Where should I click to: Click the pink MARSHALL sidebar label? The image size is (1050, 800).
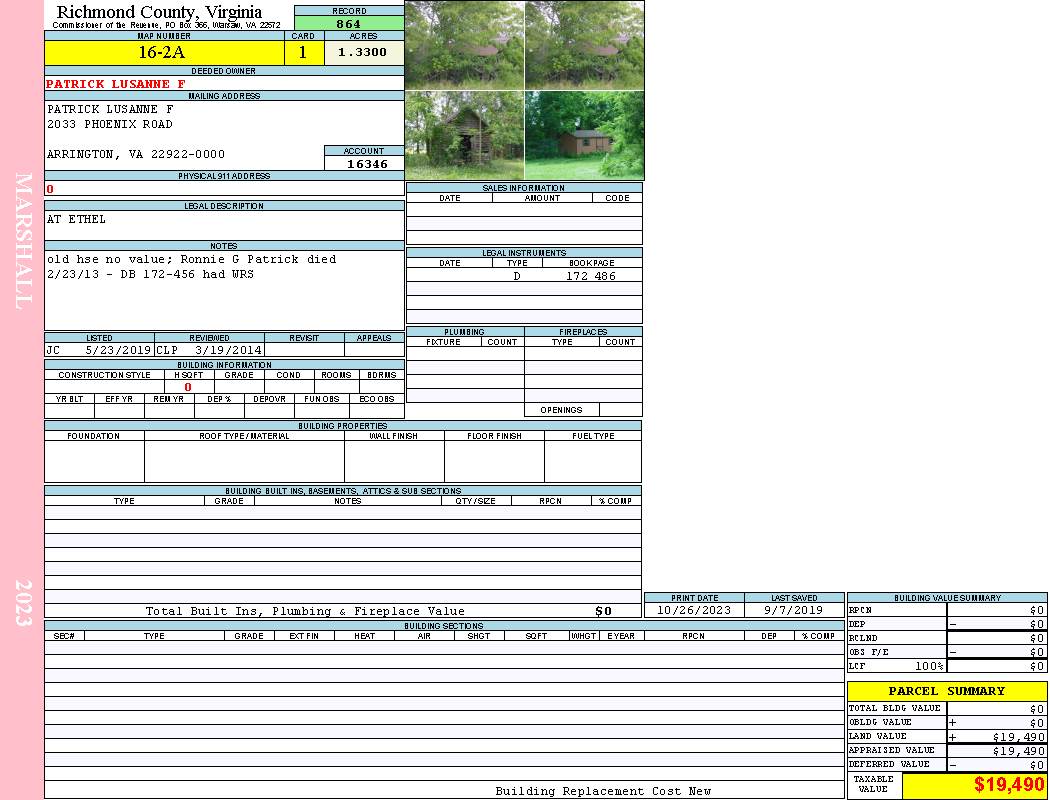coord(24,240)
